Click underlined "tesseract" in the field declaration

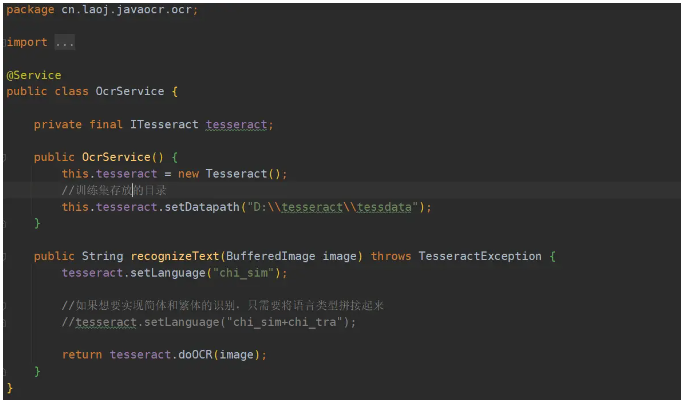[x=236, y=125]
